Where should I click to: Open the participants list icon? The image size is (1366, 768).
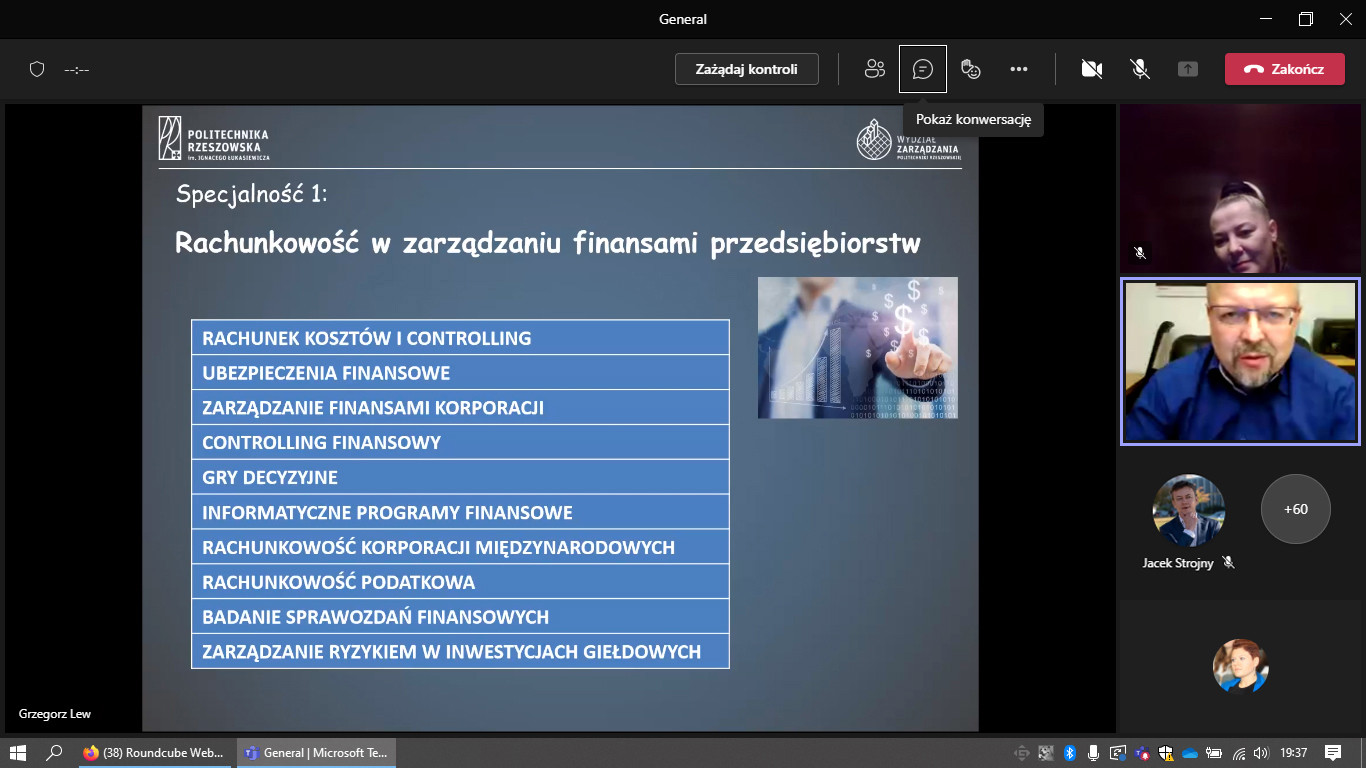[x=875, y=69]
